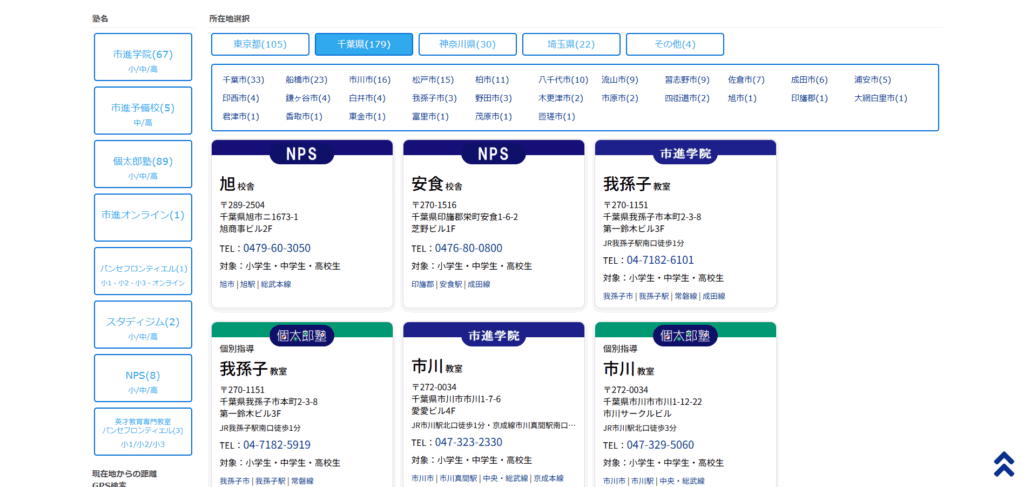Call phone number 04-7182-5919
This screenshot has width=1024, height=487.
click(277, 445)
